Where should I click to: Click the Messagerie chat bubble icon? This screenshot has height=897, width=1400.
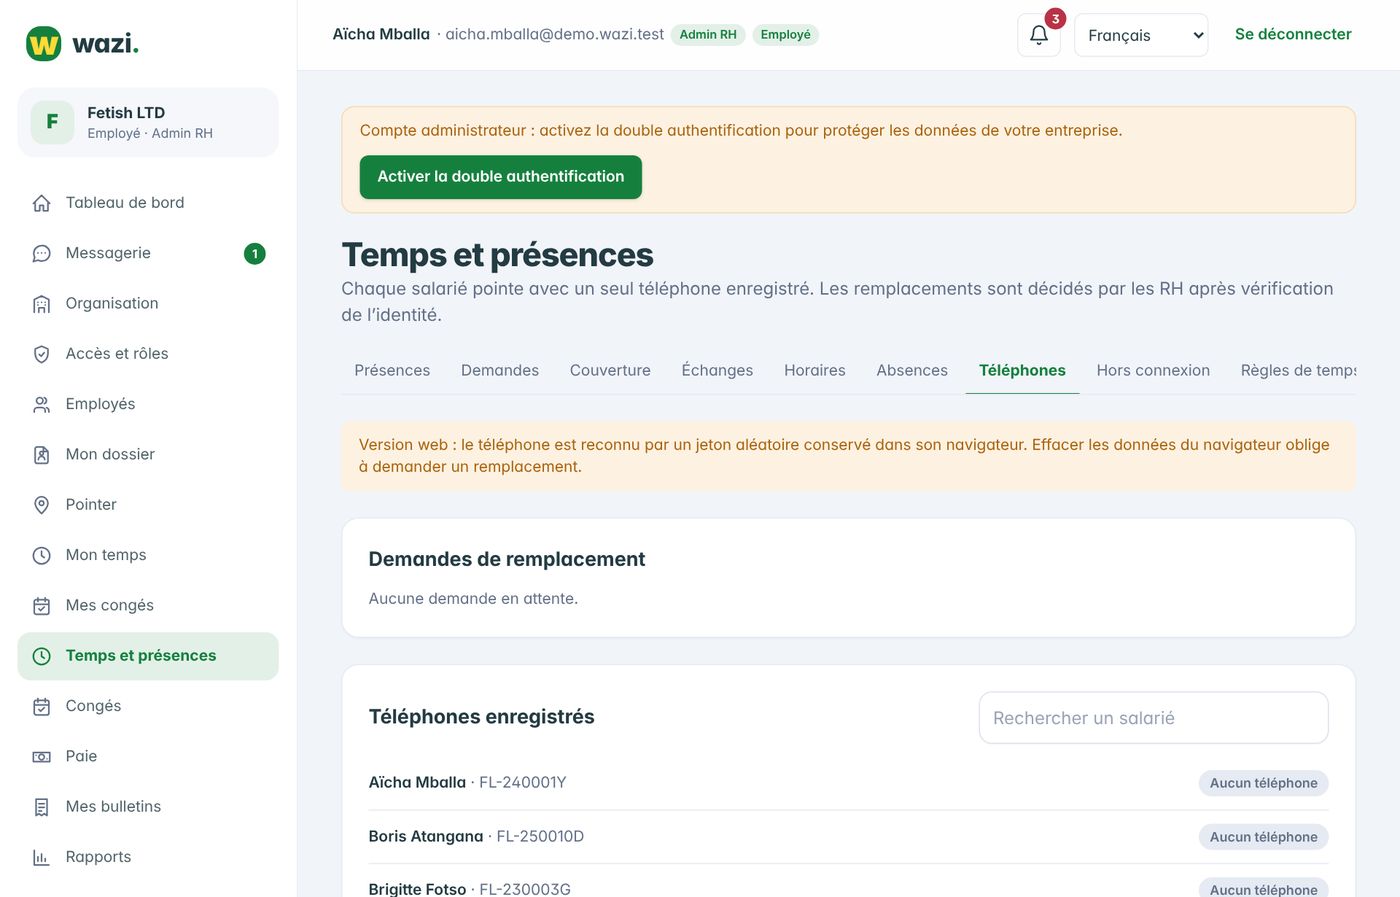point(41,254)
